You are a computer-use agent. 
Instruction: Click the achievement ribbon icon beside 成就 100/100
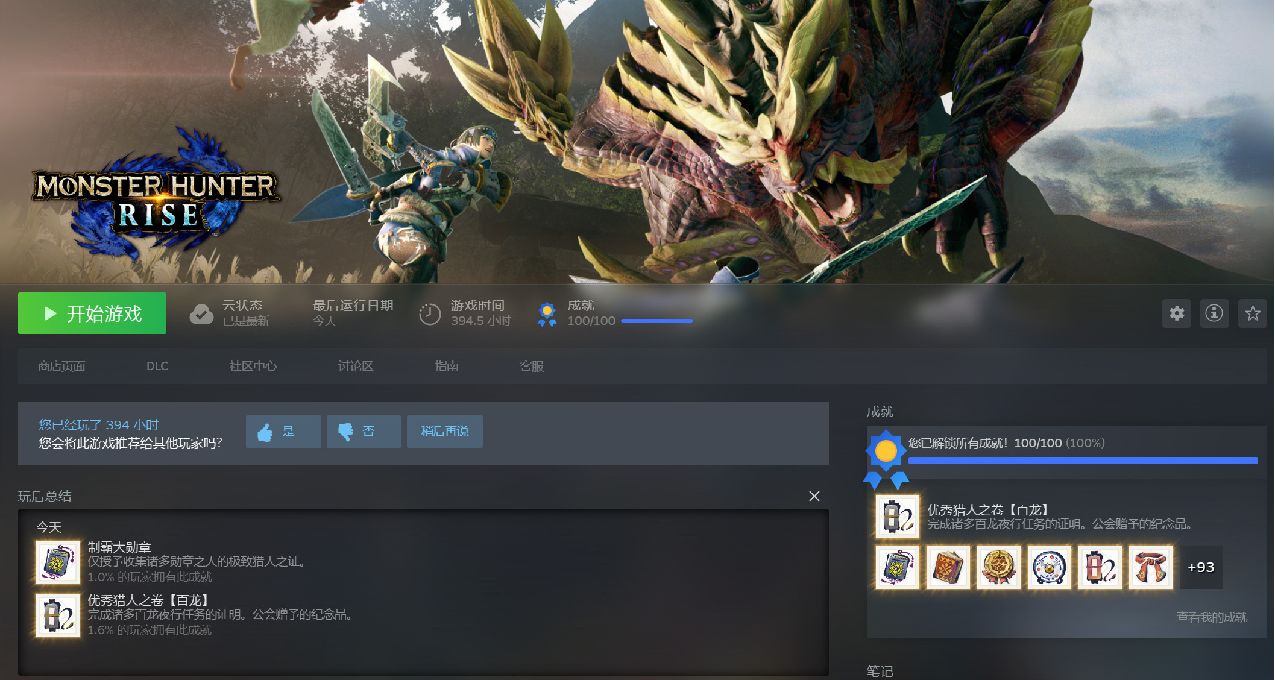click(x=547, y=314)
